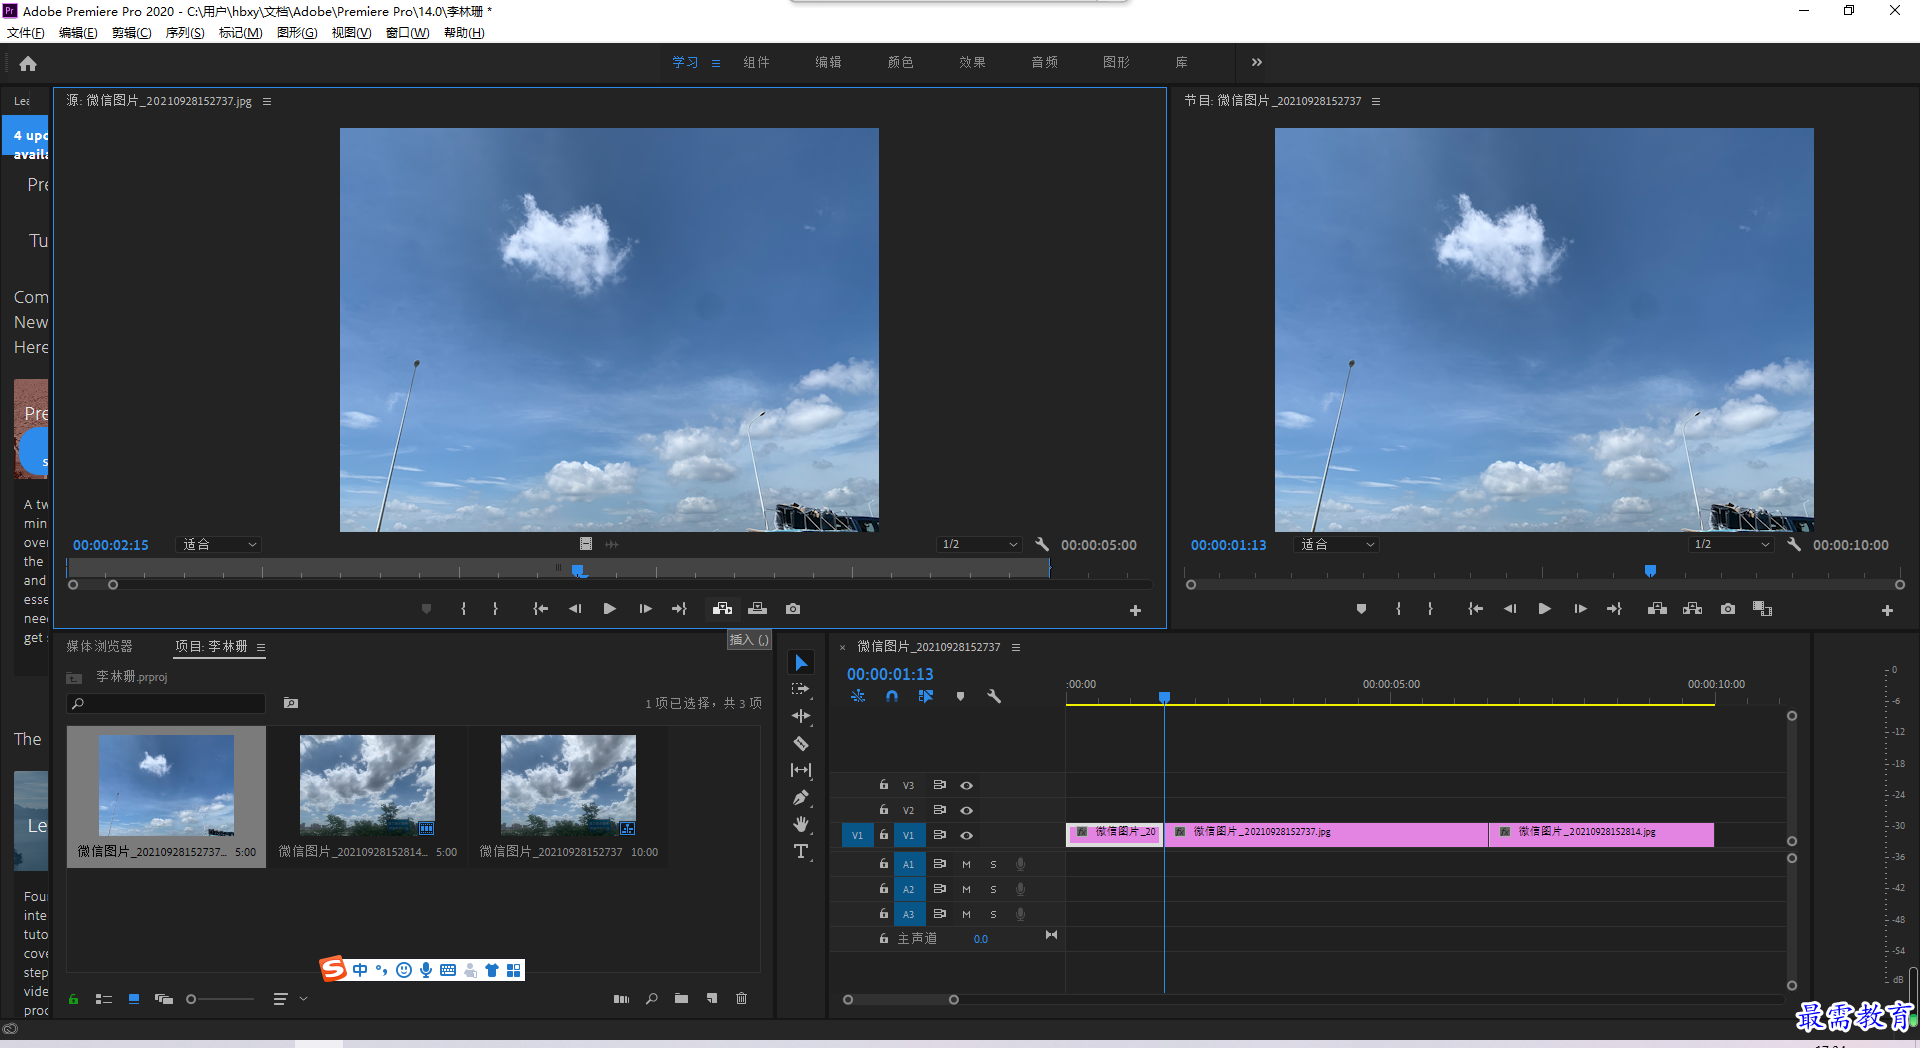Open the 序列 menu

[x=185, y=33]
